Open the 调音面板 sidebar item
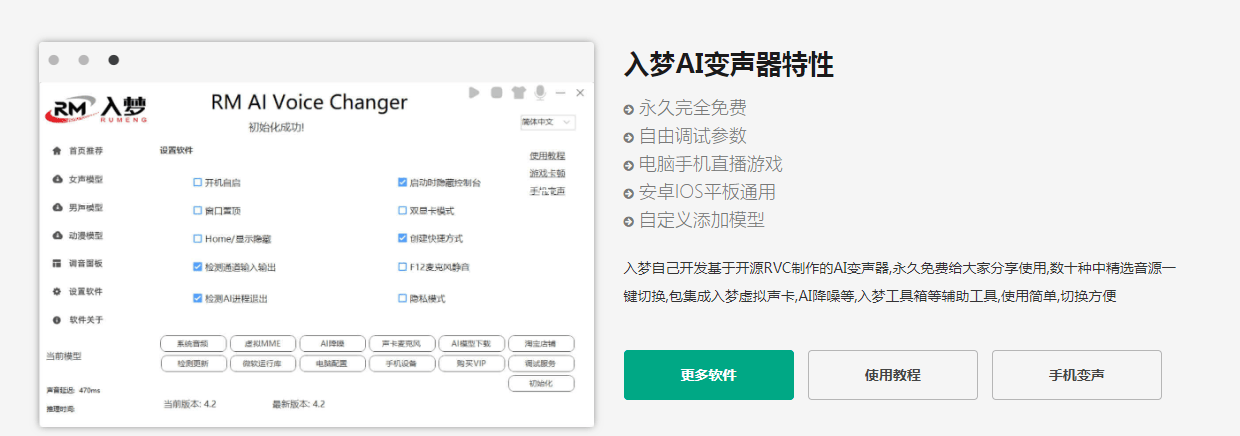1240x436 pixels. click(86, 263)
